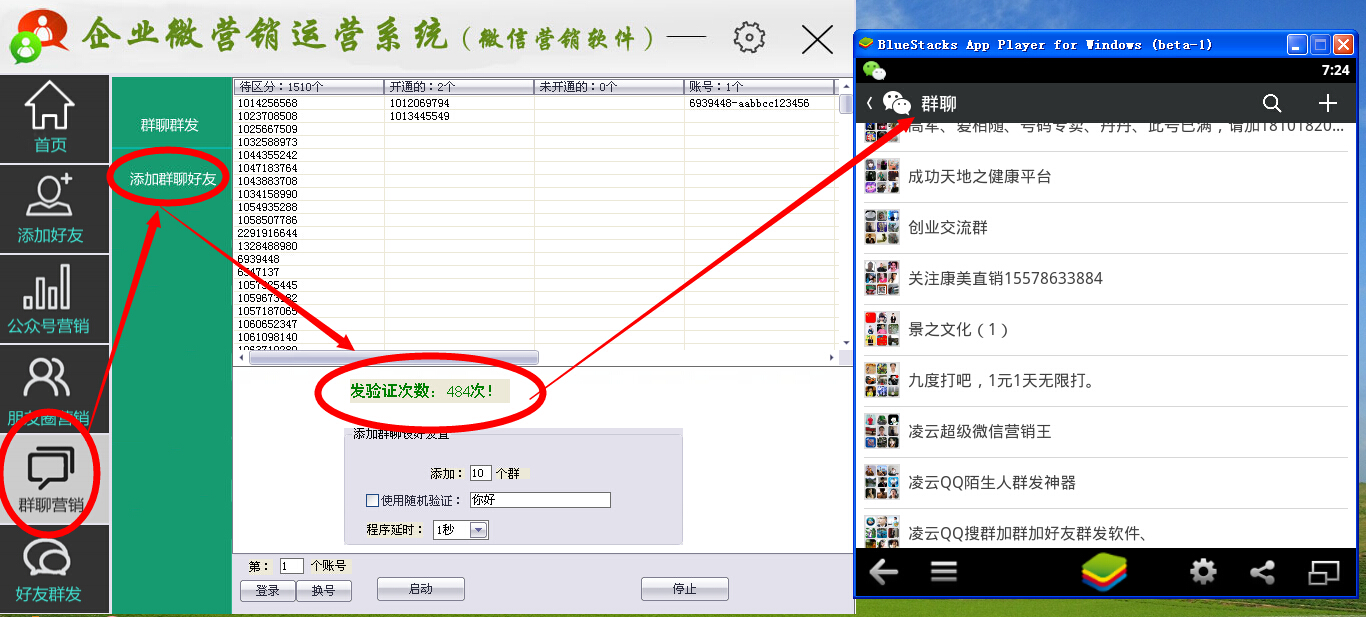
Task: Select the 添加群聊好友 submenu item
Action: click(172, 179)
